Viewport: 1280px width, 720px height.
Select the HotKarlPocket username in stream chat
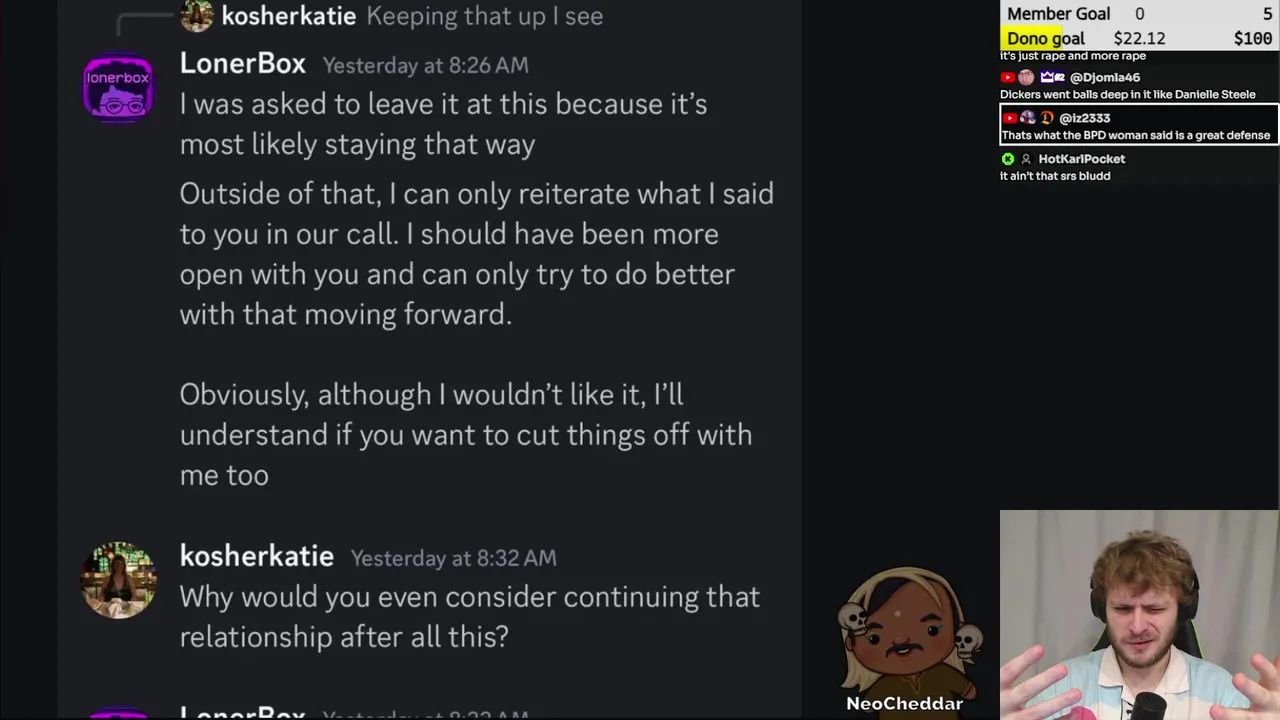1081,159
